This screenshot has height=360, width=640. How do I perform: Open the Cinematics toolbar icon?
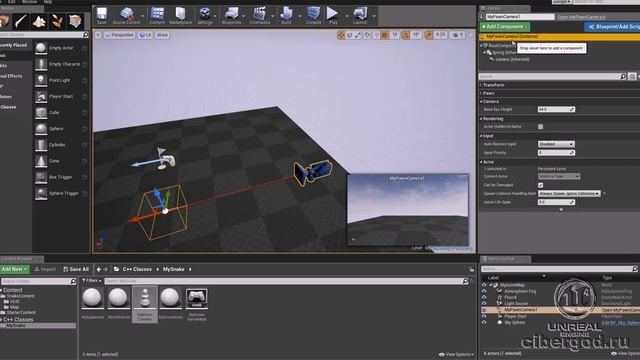coord(260,16)
